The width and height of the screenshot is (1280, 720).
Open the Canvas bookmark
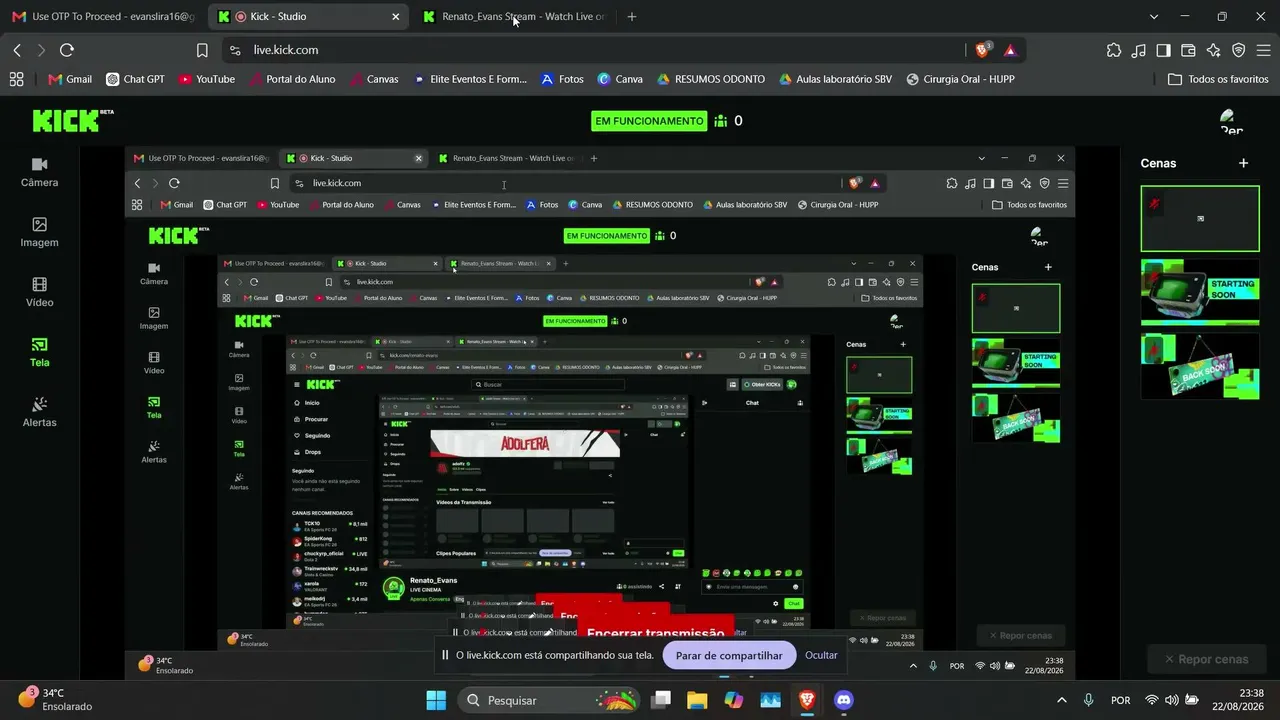373,79
